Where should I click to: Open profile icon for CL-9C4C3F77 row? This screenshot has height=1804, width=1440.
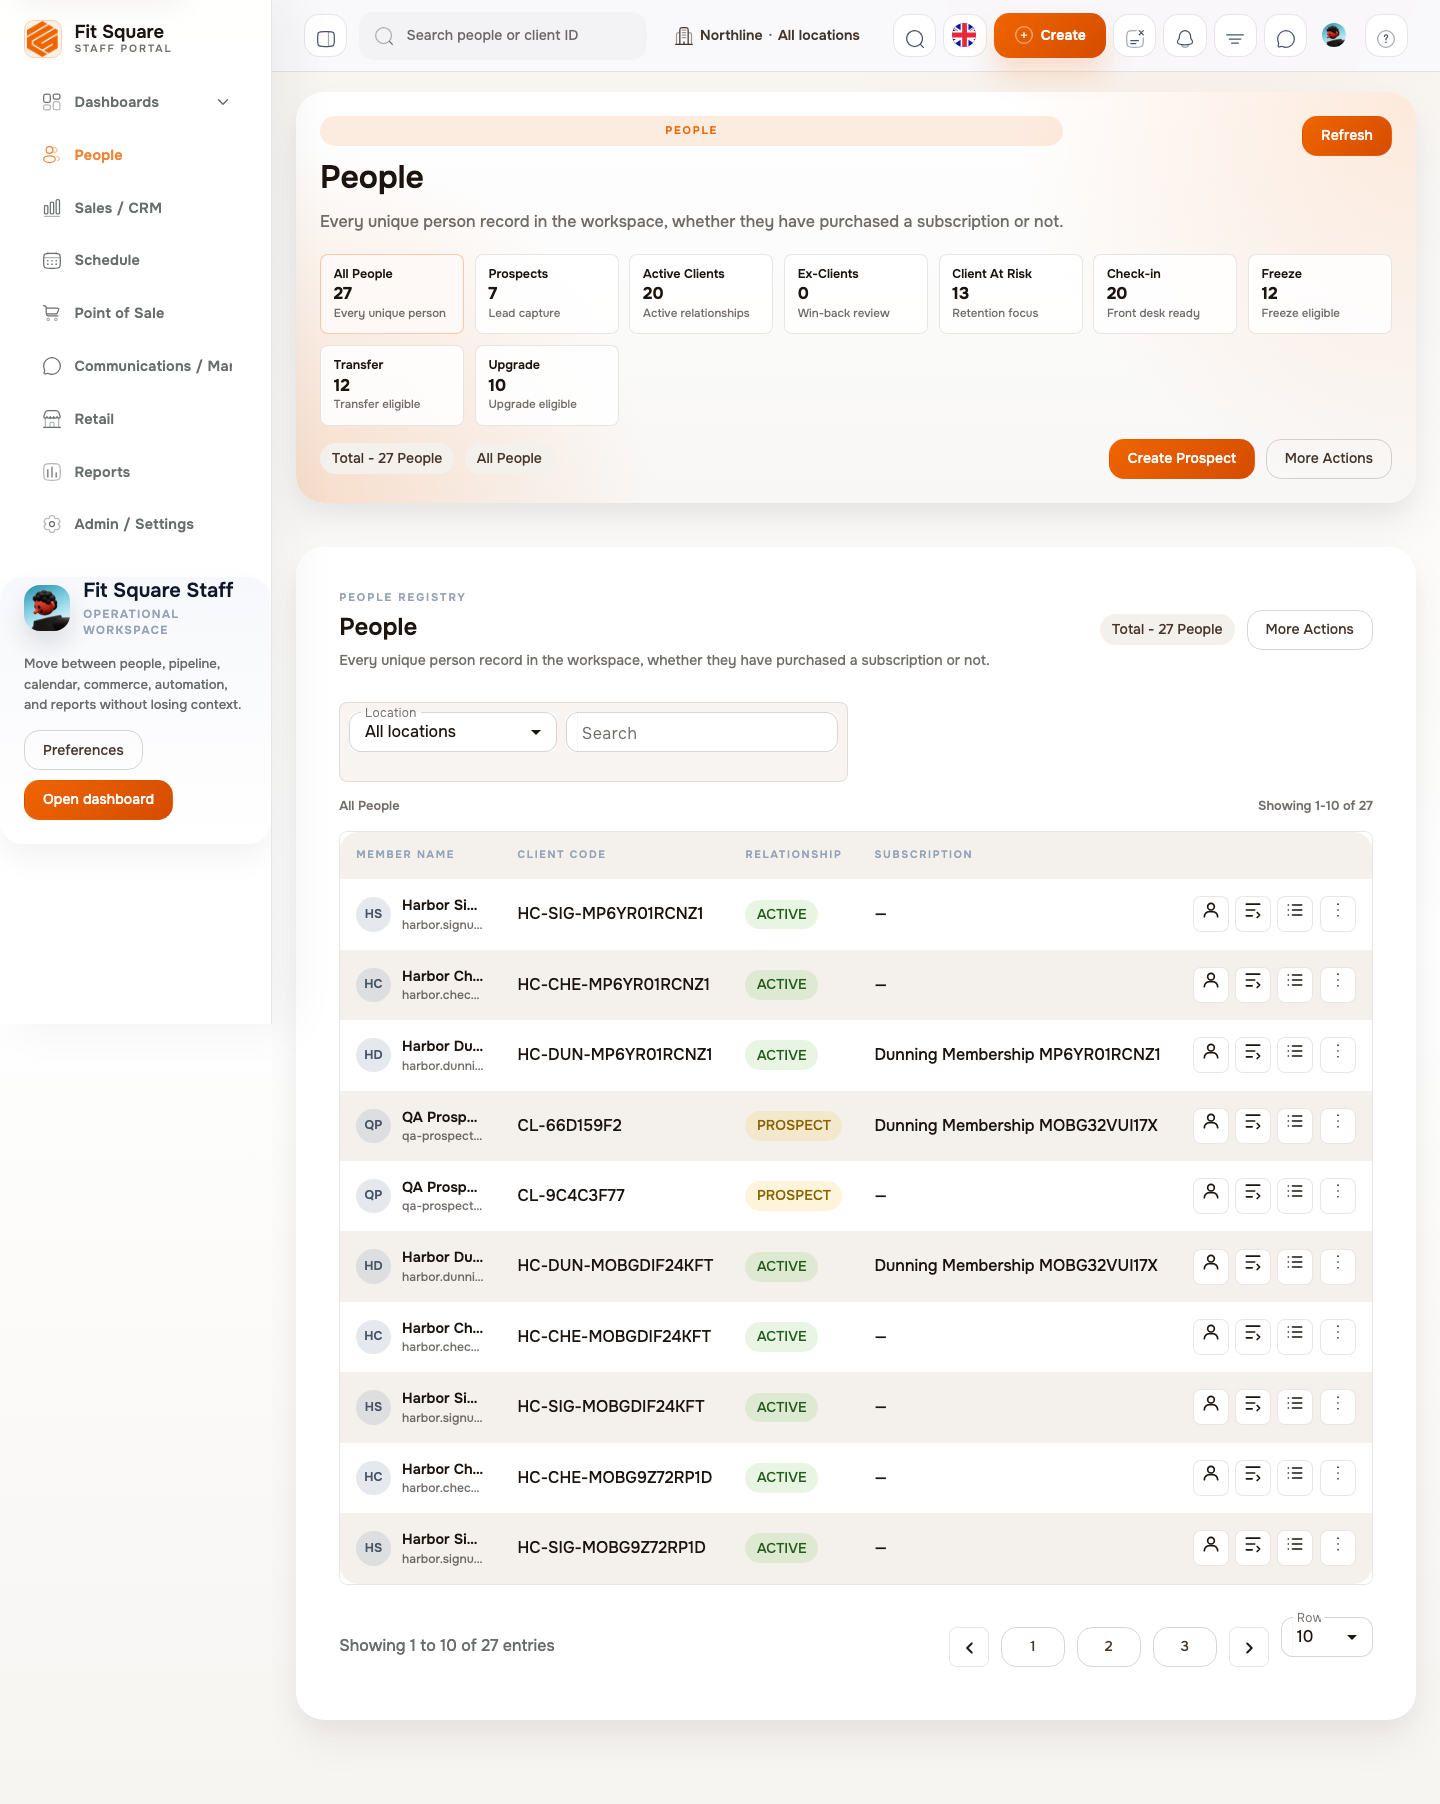pos(1211,1194)
